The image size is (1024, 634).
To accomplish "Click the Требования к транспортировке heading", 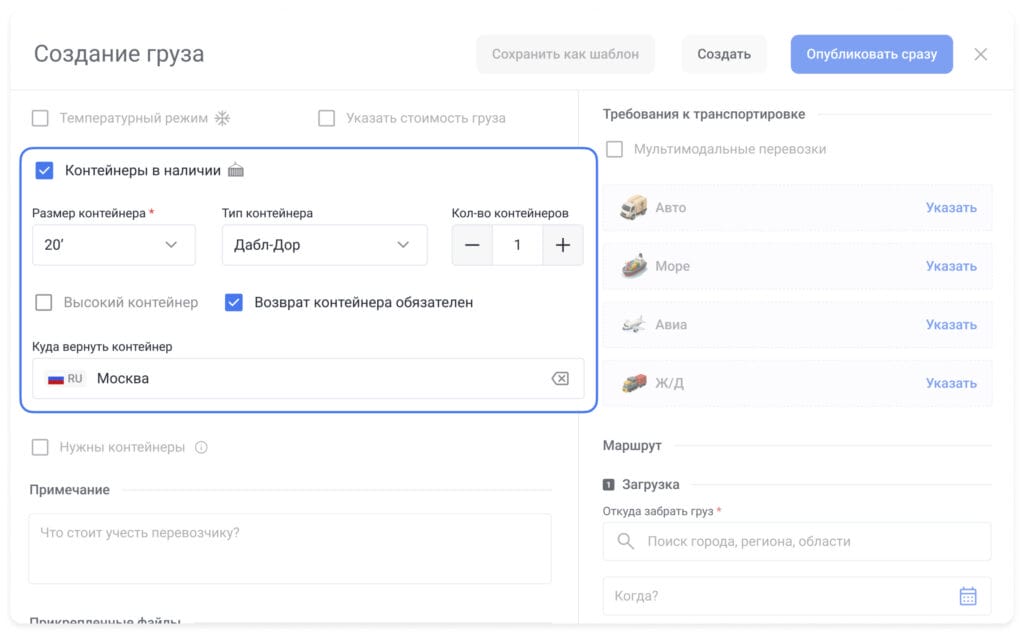I will coord(703,114).
